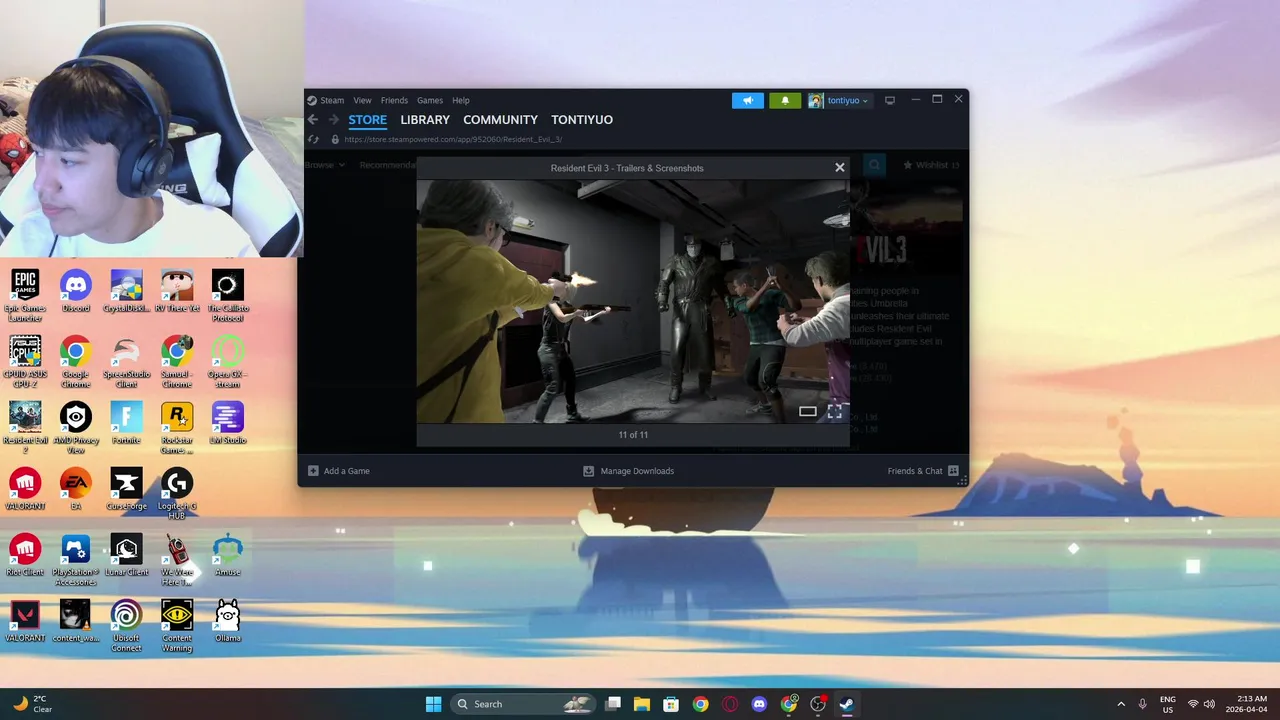1280x720 pixels.
Task: Select the CurseForge desktop icon
Action: pyautogui.click(x=127, y=489)
